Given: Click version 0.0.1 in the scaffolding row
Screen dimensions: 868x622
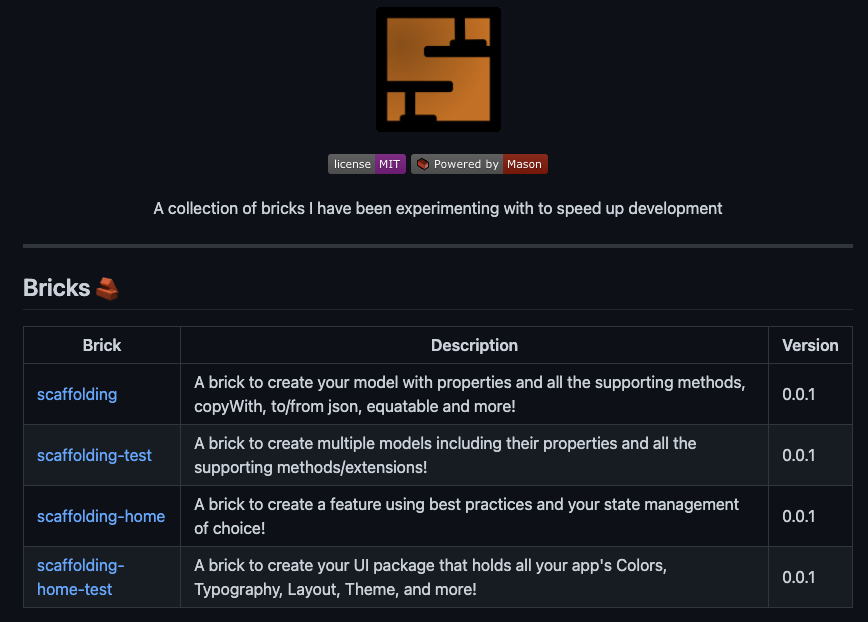Looking at the screenshot, I should pyautogui.click(x=799, y=394).
